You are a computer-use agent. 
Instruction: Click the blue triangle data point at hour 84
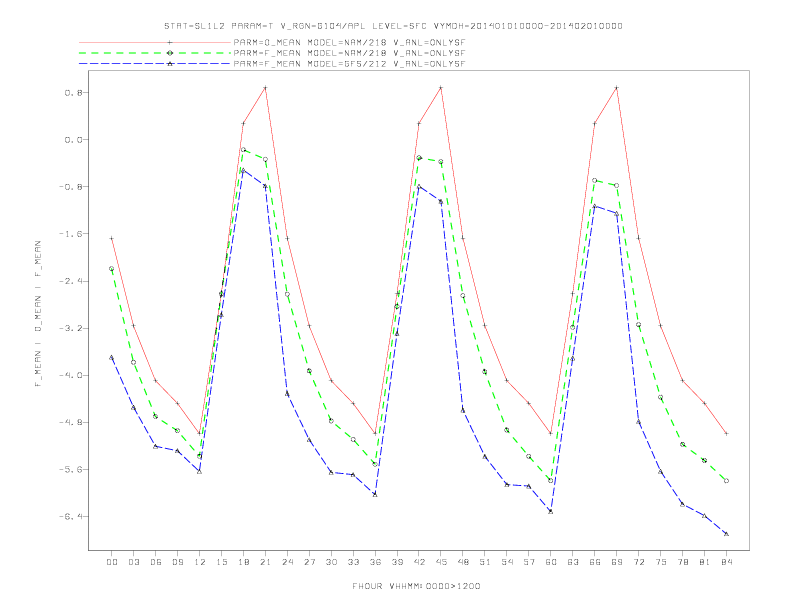(x=726, y=534)
